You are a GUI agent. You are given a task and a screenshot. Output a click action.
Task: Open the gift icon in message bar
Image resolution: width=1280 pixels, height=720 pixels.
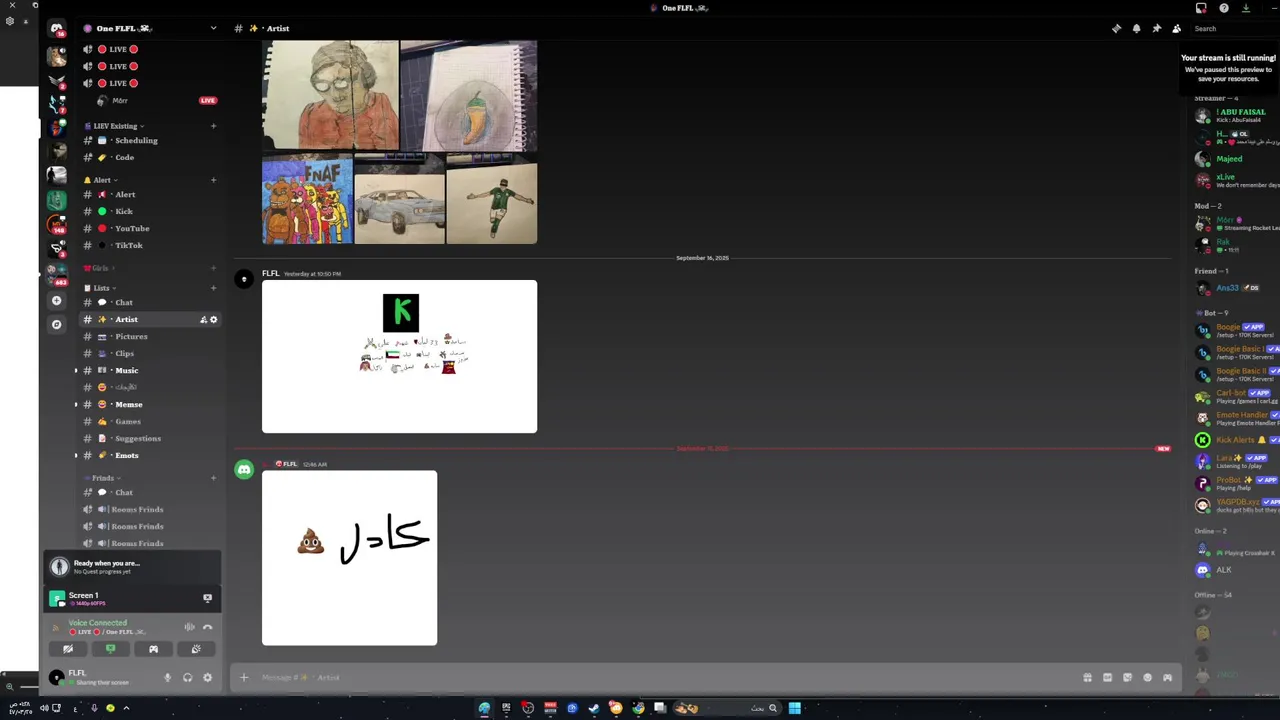point(1087,678)
